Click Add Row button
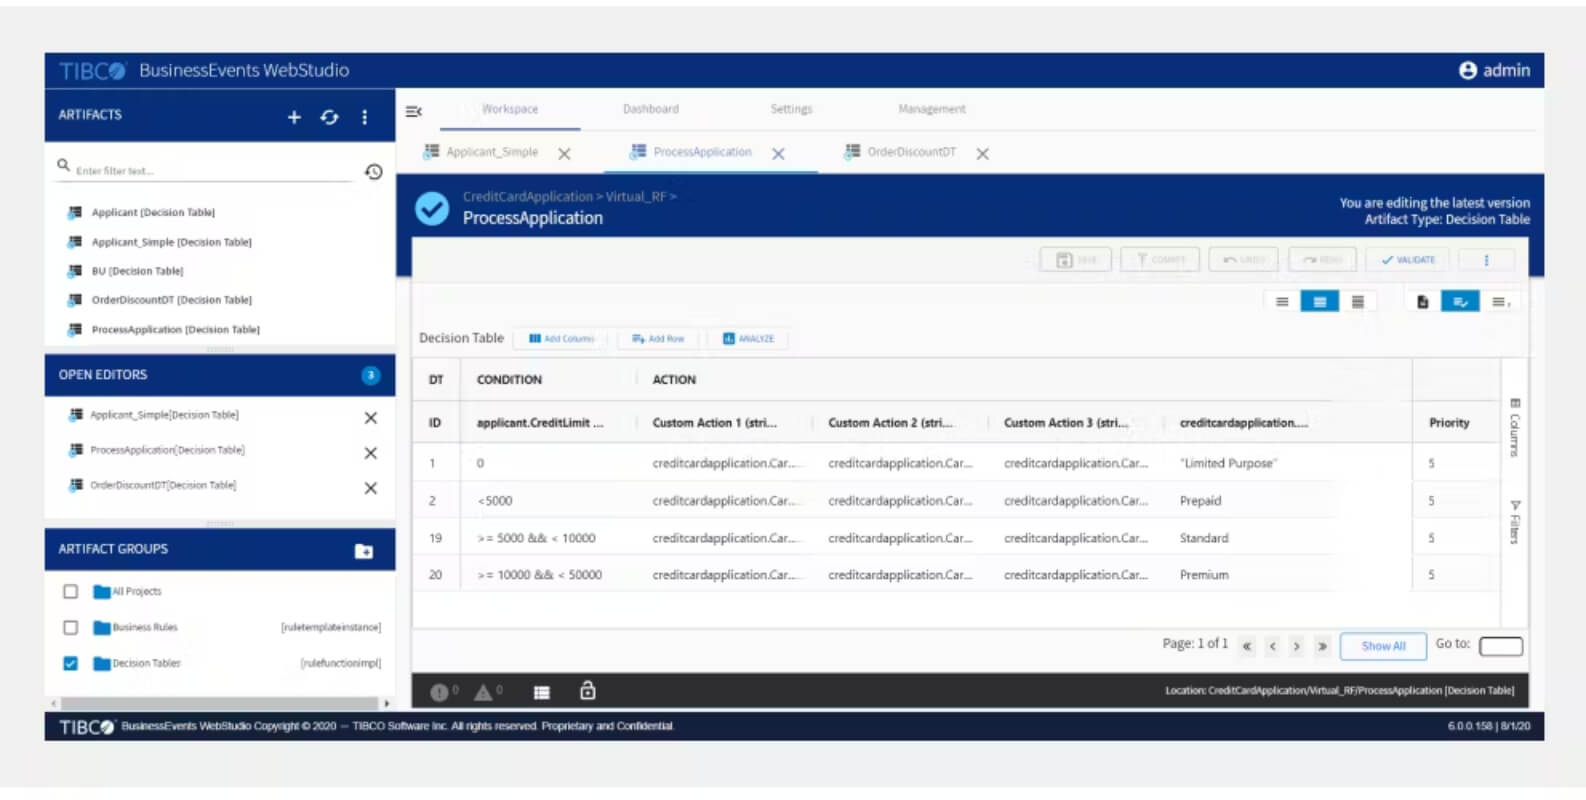This screenshot has height=800, width=1586. coord(658,339)
